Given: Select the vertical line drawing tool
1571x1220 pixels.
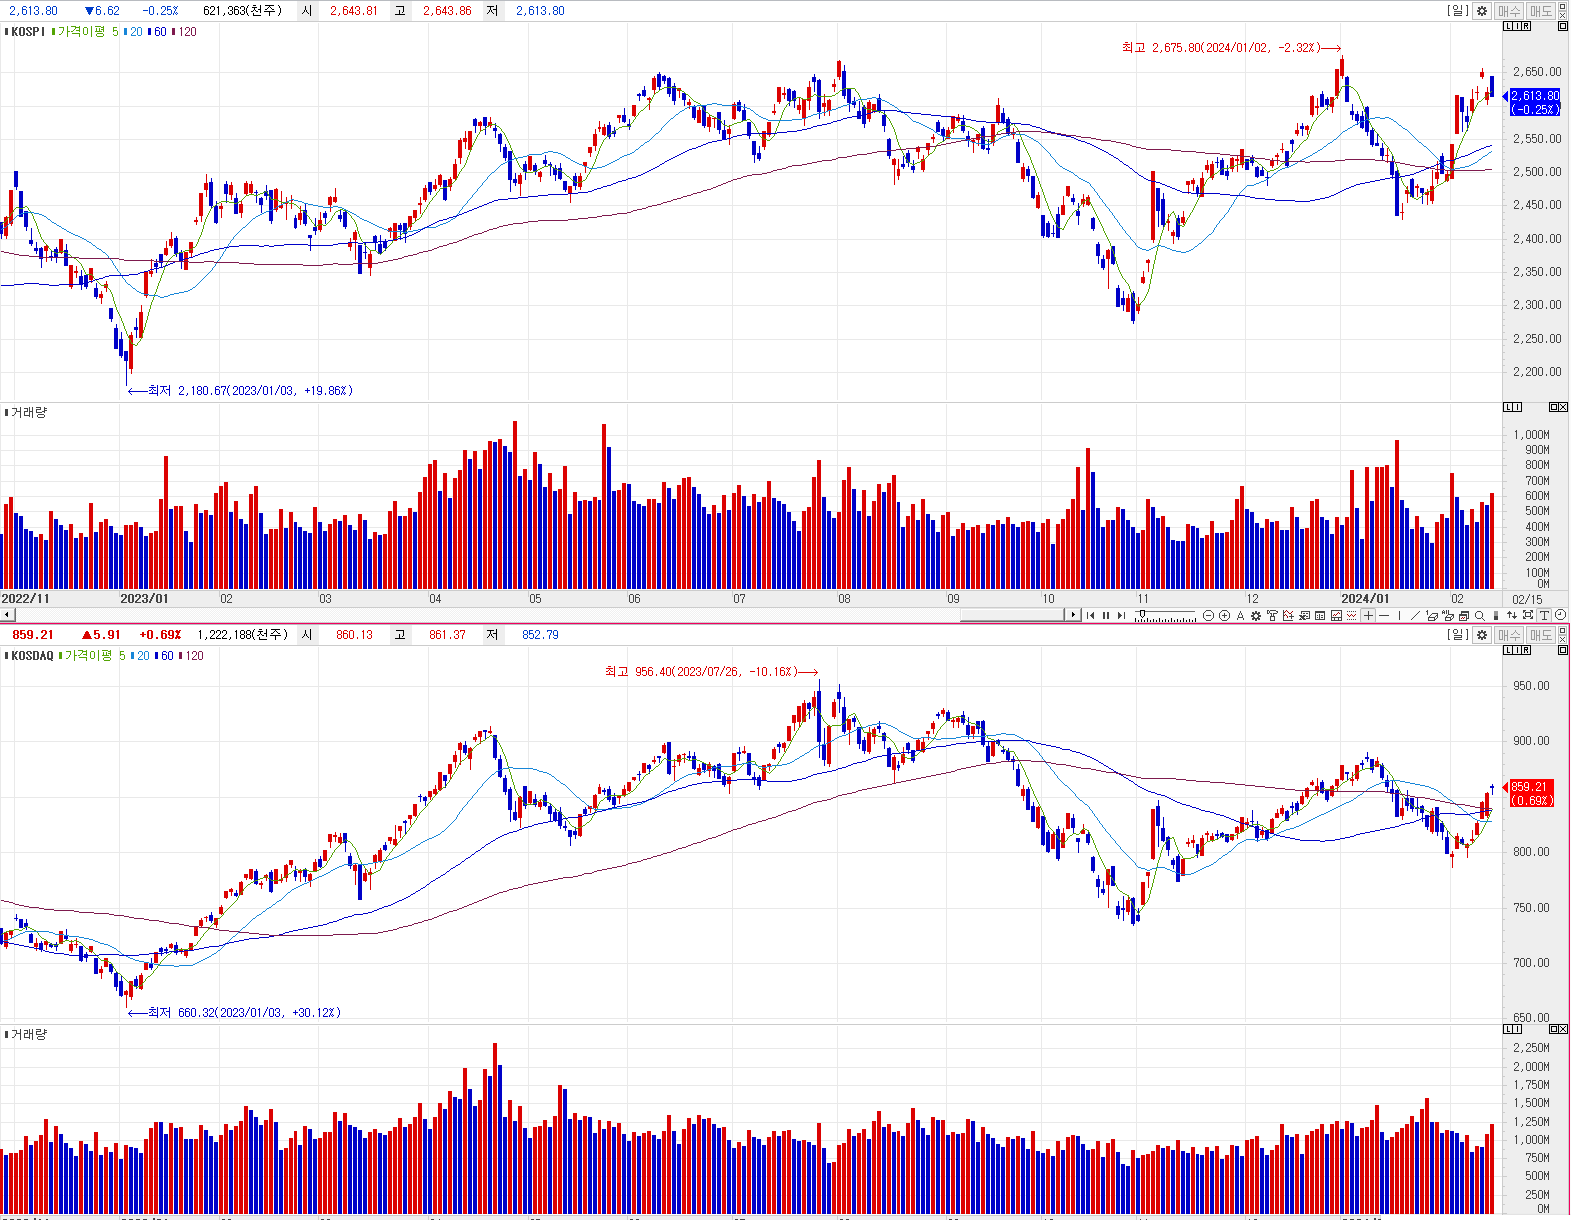Looking at the screenshot, I should click(1399, 615).
